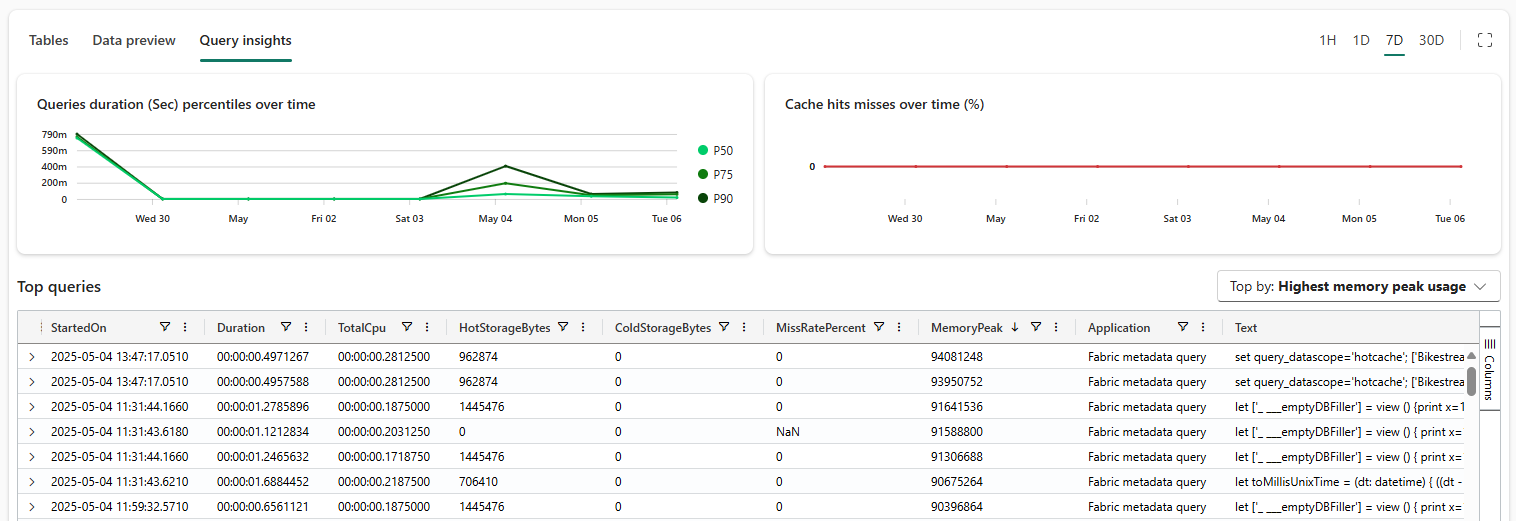
Task: Open filter icon on Application column
Action: tap(1183, 327)
